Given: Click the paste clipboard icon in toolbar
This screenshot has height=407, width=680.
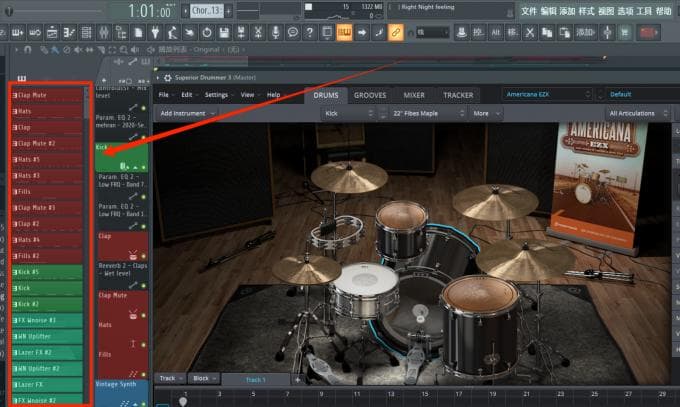Looking at the screenshot, I should 565,33.
